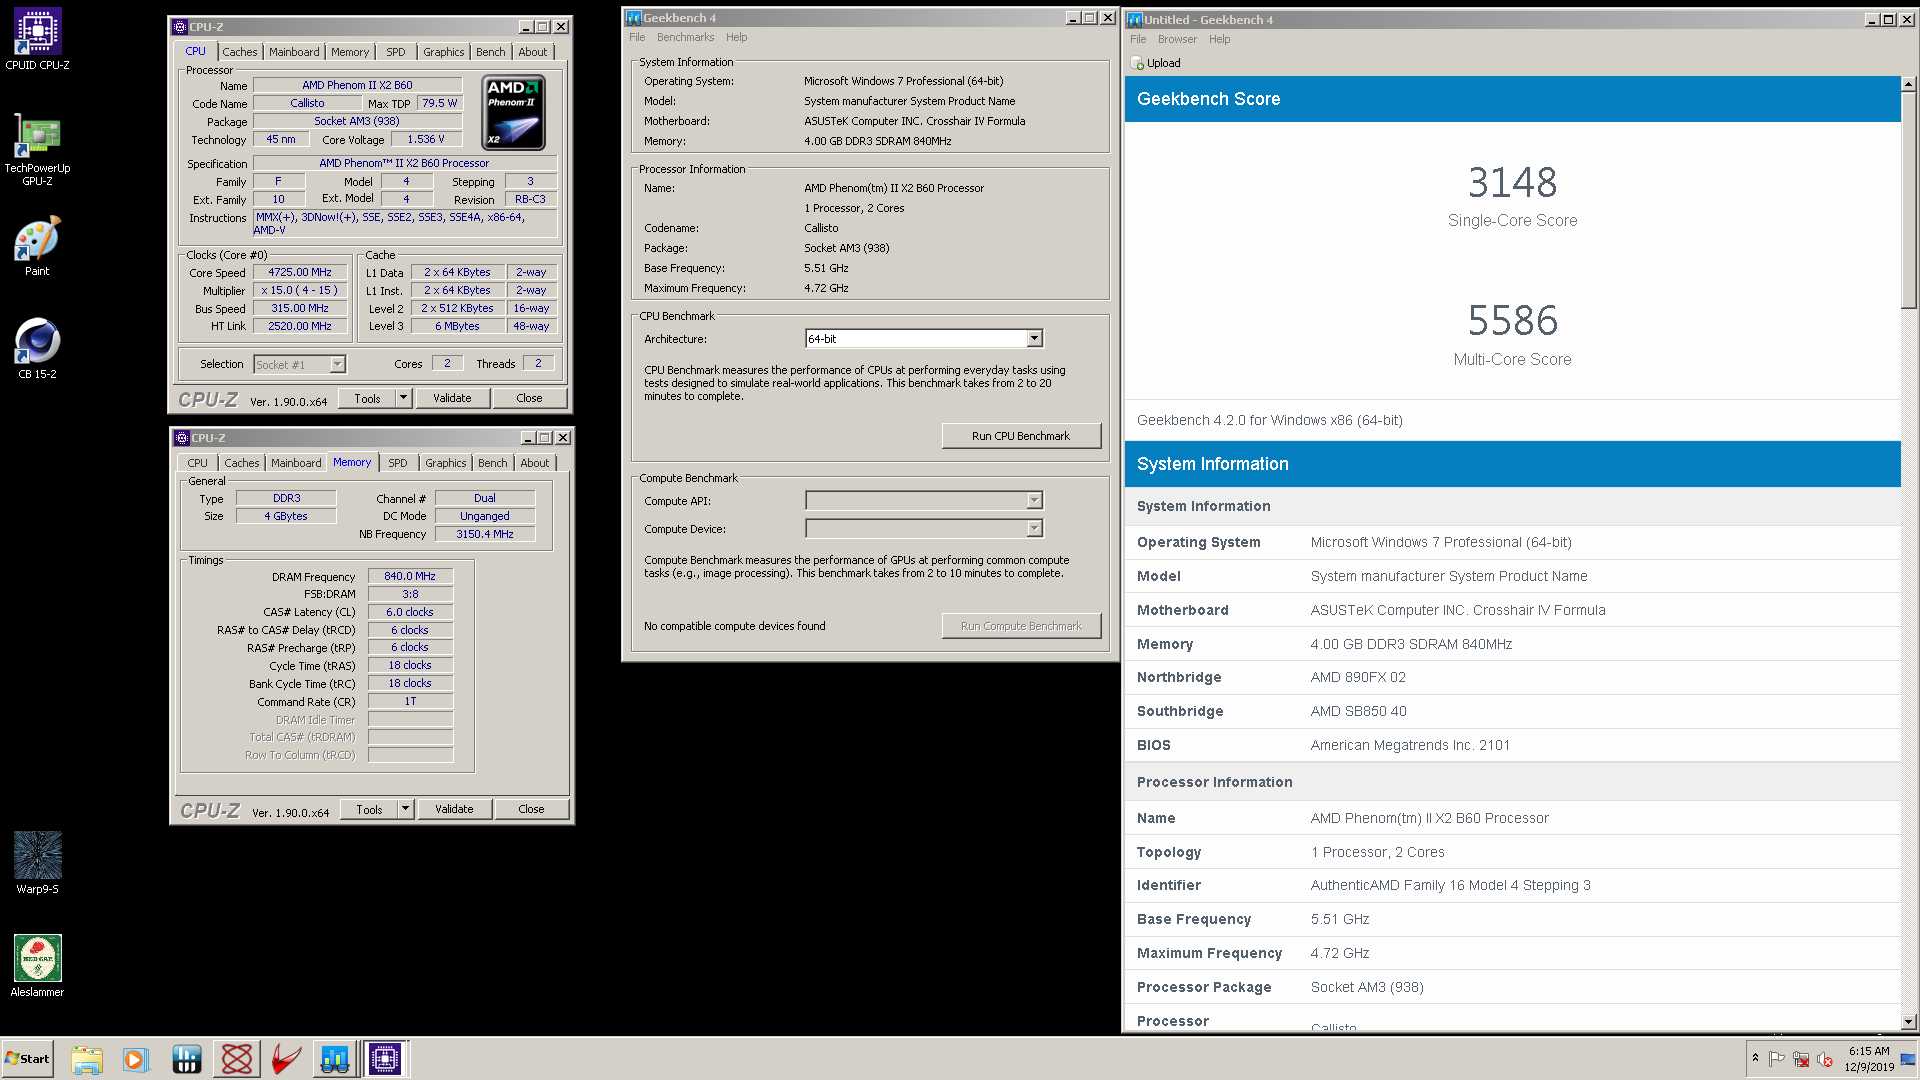Click Validate in the upper CPU-Z window
Viewport: 1920px width, 1080px height.
452,398
